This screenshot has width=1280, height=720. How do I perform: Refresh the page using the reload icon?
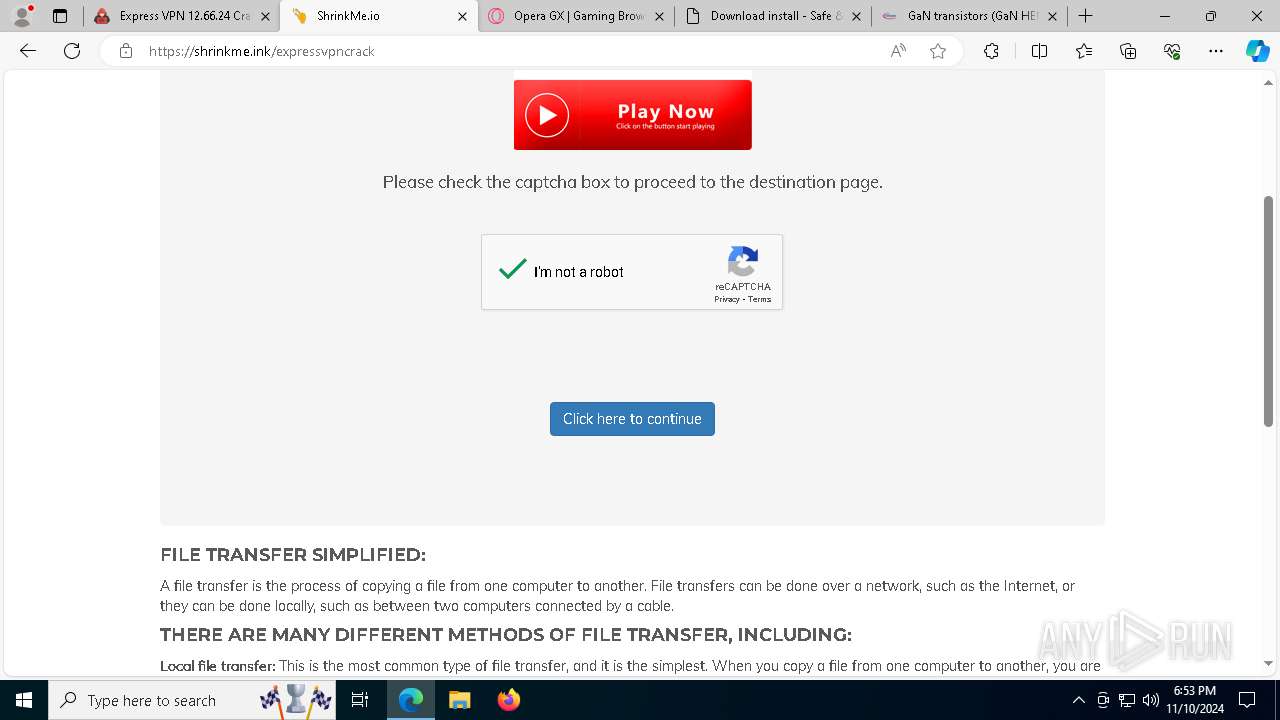pos(72,51)
